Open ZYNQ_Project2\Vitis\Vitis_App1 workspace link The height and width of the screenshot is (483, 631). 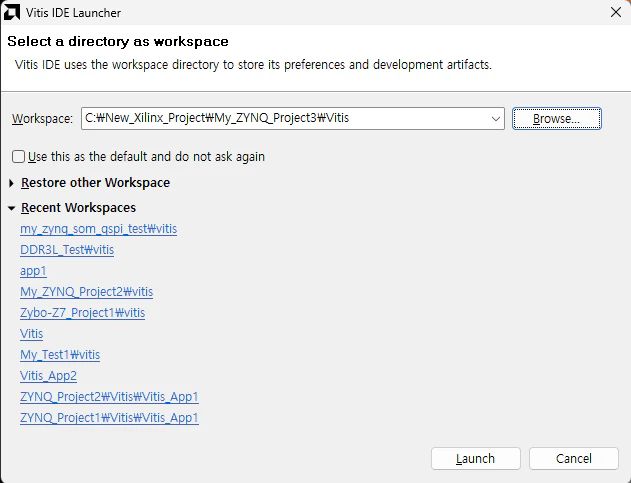109,396
